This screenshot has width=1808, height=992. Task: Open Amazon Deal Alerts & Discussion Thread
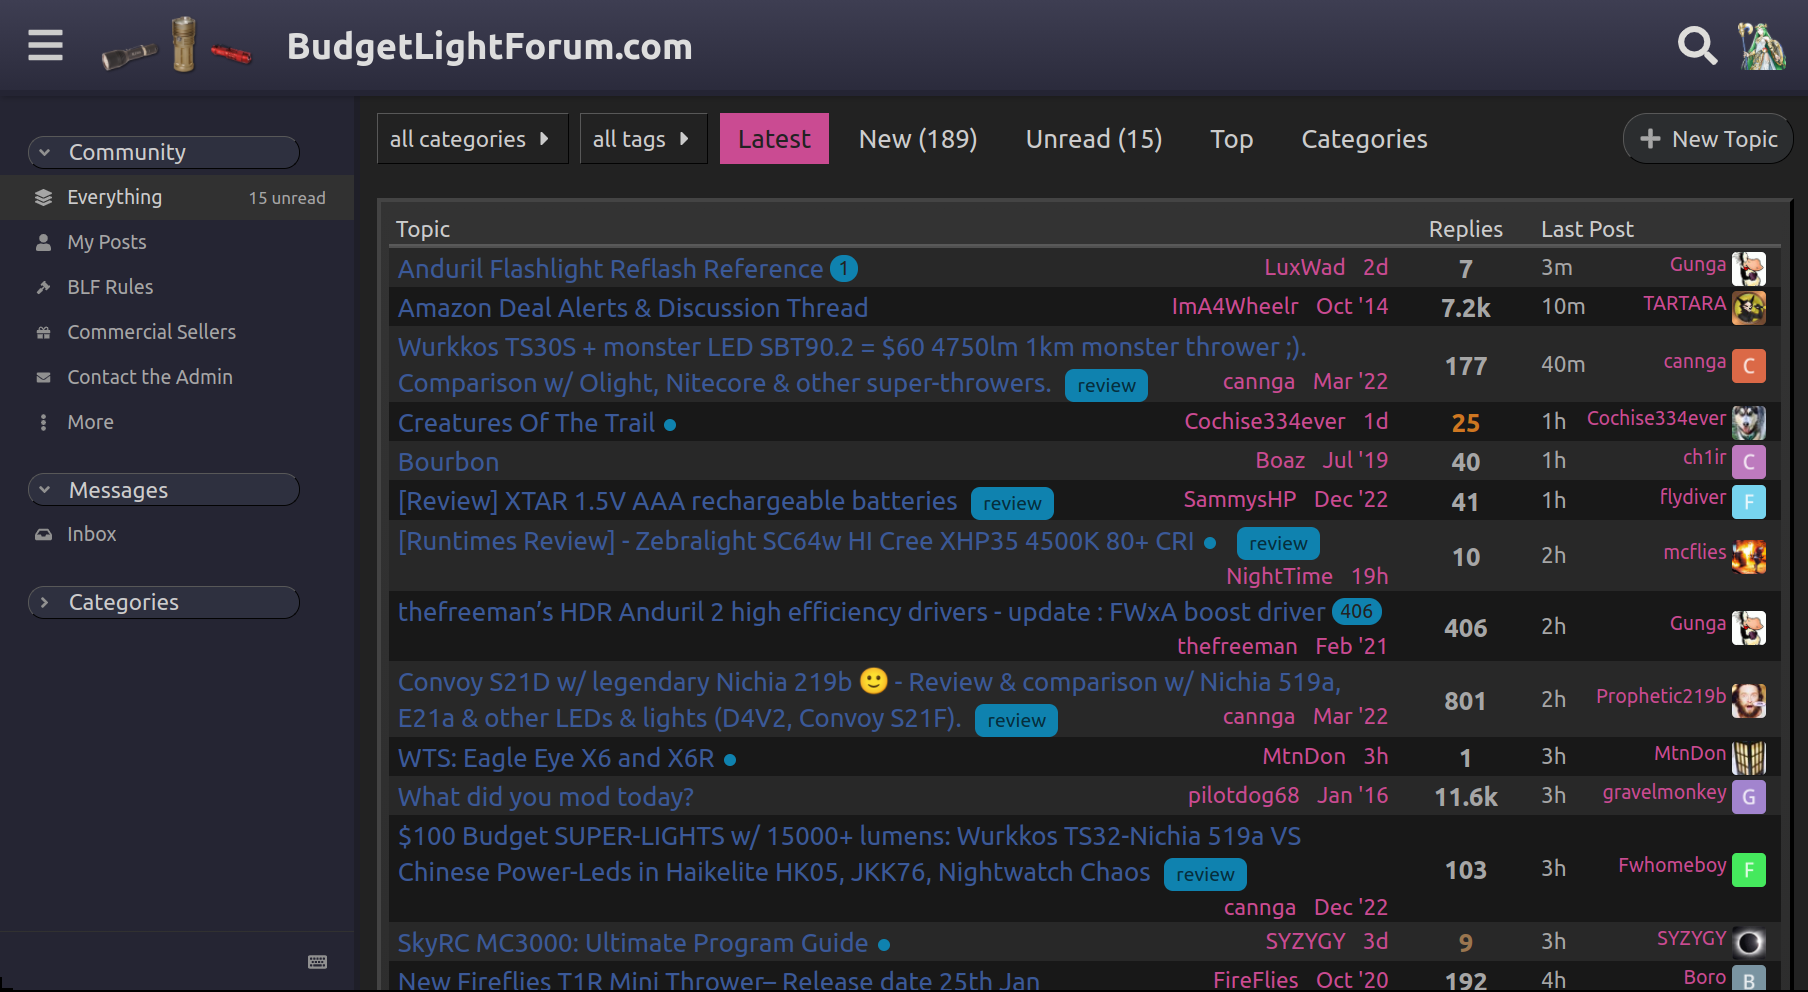tap(633, 308)
